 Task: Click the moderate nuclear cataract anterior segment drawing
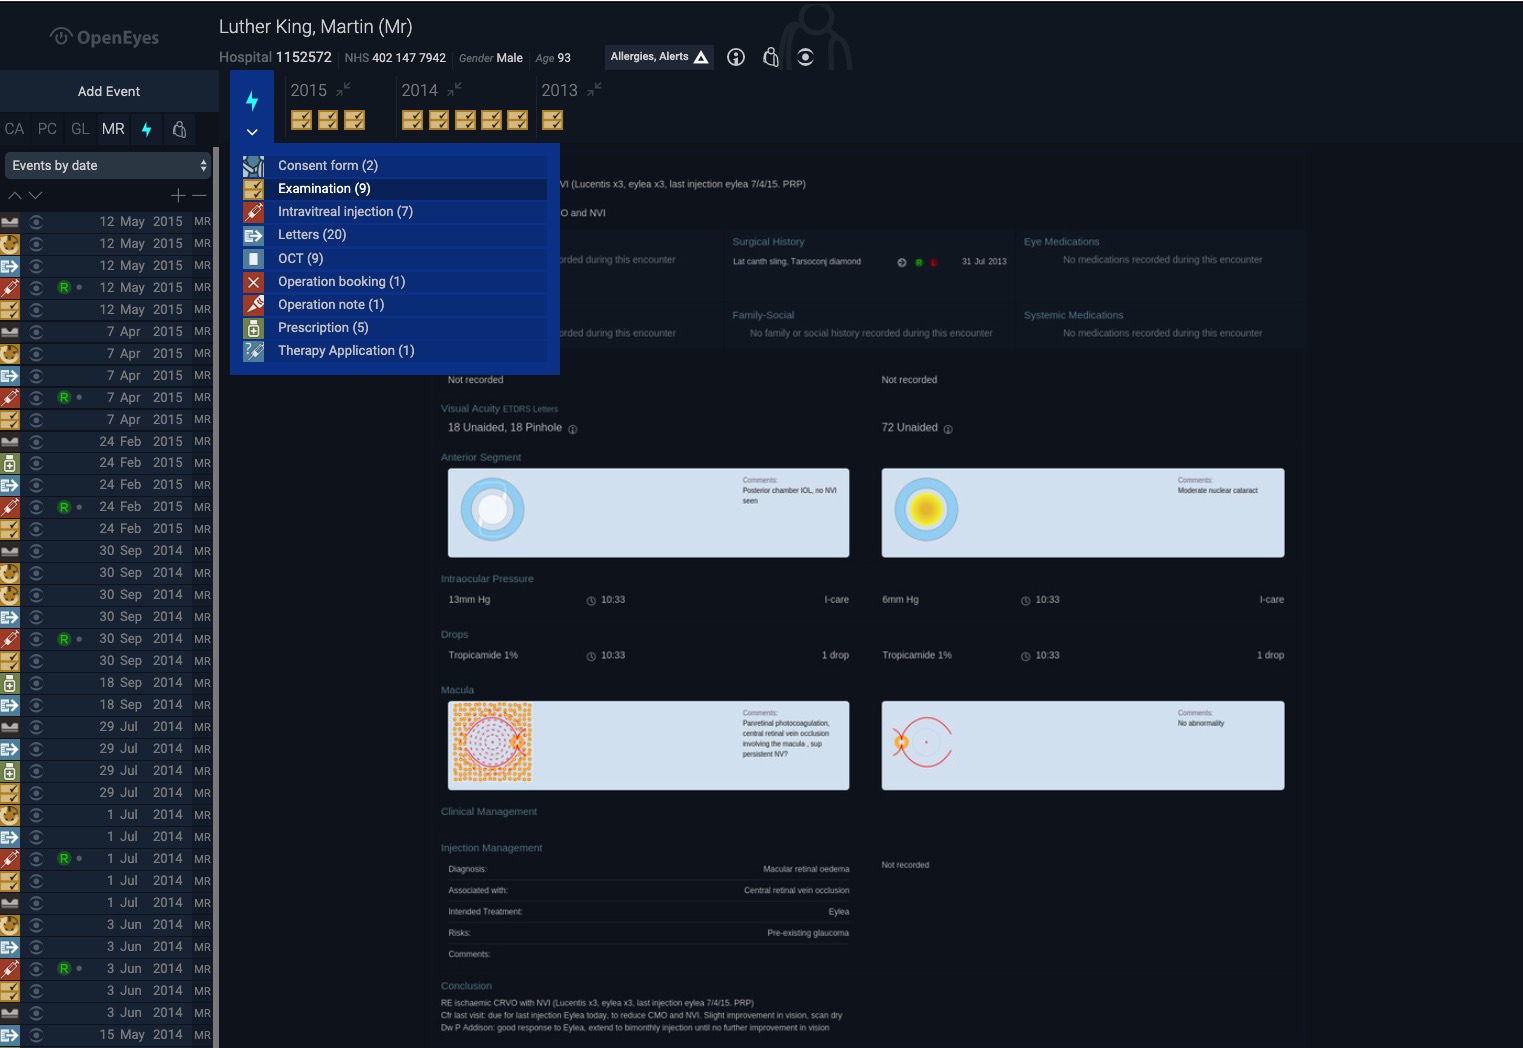point(926,510)
